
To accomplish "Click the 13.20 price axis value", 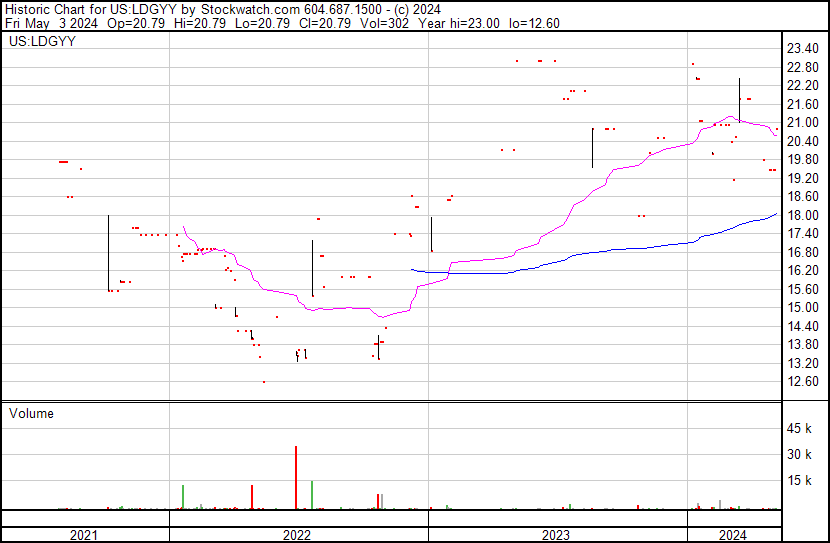I will click(x=802, y=364).
